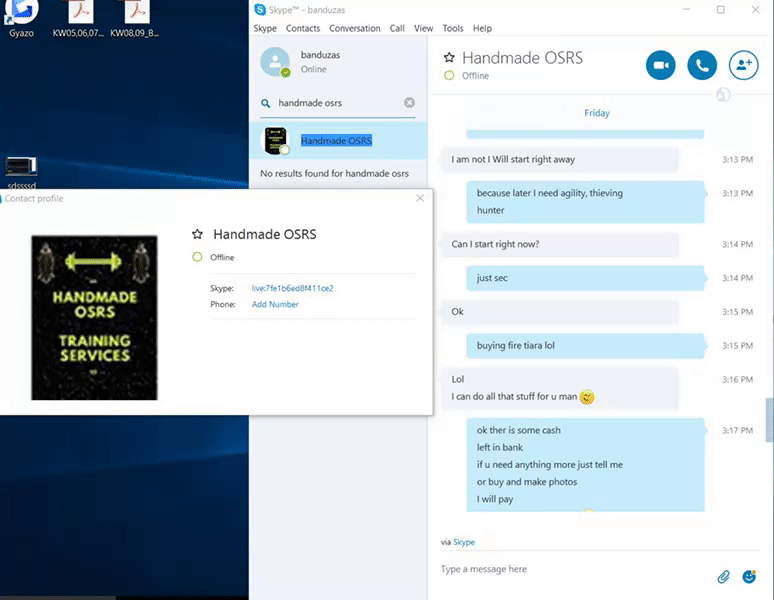Toggle the favorite star in the Contact profile
Viewport: 774px width, 600px height.
point(197,234)
